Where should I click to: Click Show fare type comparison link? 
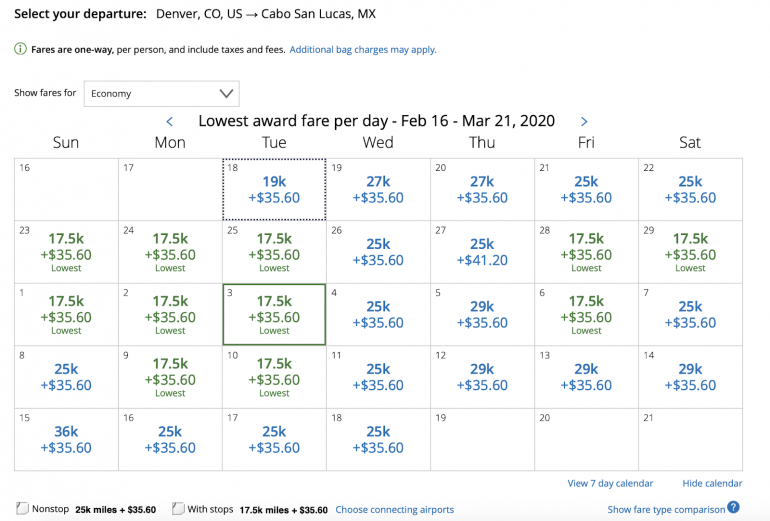click(x=665, y=510)
